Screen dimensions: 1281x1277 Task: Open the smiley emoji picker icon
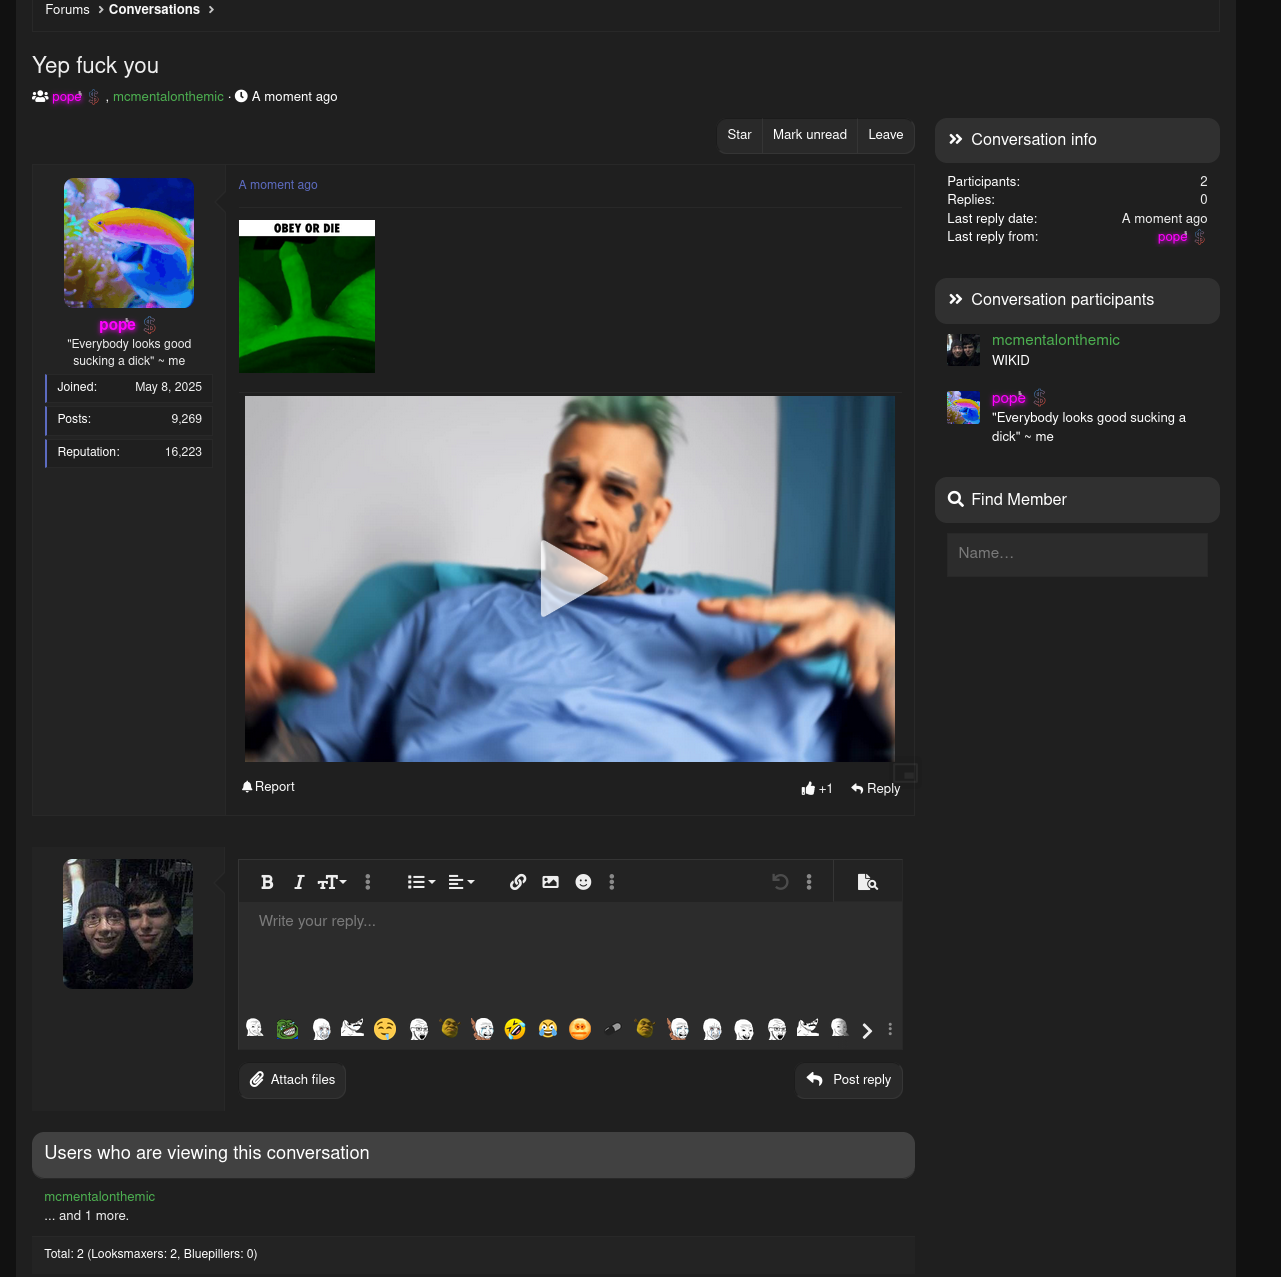click(x=583, y=882)
